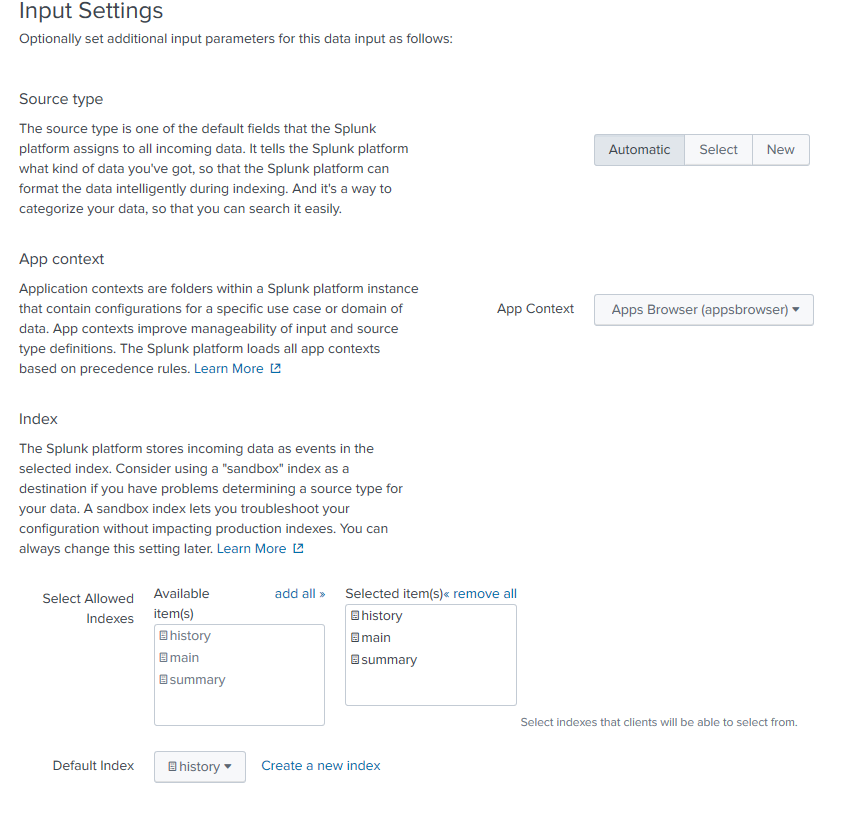Image resolution: width=844 pixels, height=832 pixels.
Task: Follow the Create a new index link
Action: pyautogui.click(x=321, y=766)
